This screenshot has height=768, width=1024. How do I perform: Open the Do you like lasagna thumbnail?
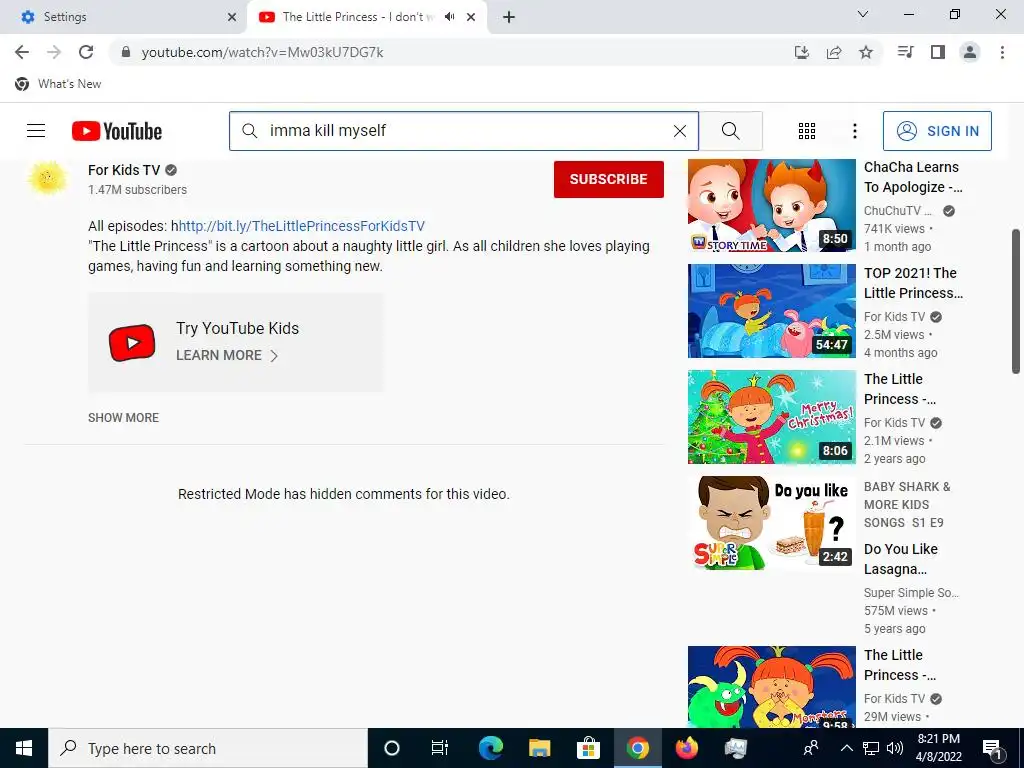click(x=771, y=522)
